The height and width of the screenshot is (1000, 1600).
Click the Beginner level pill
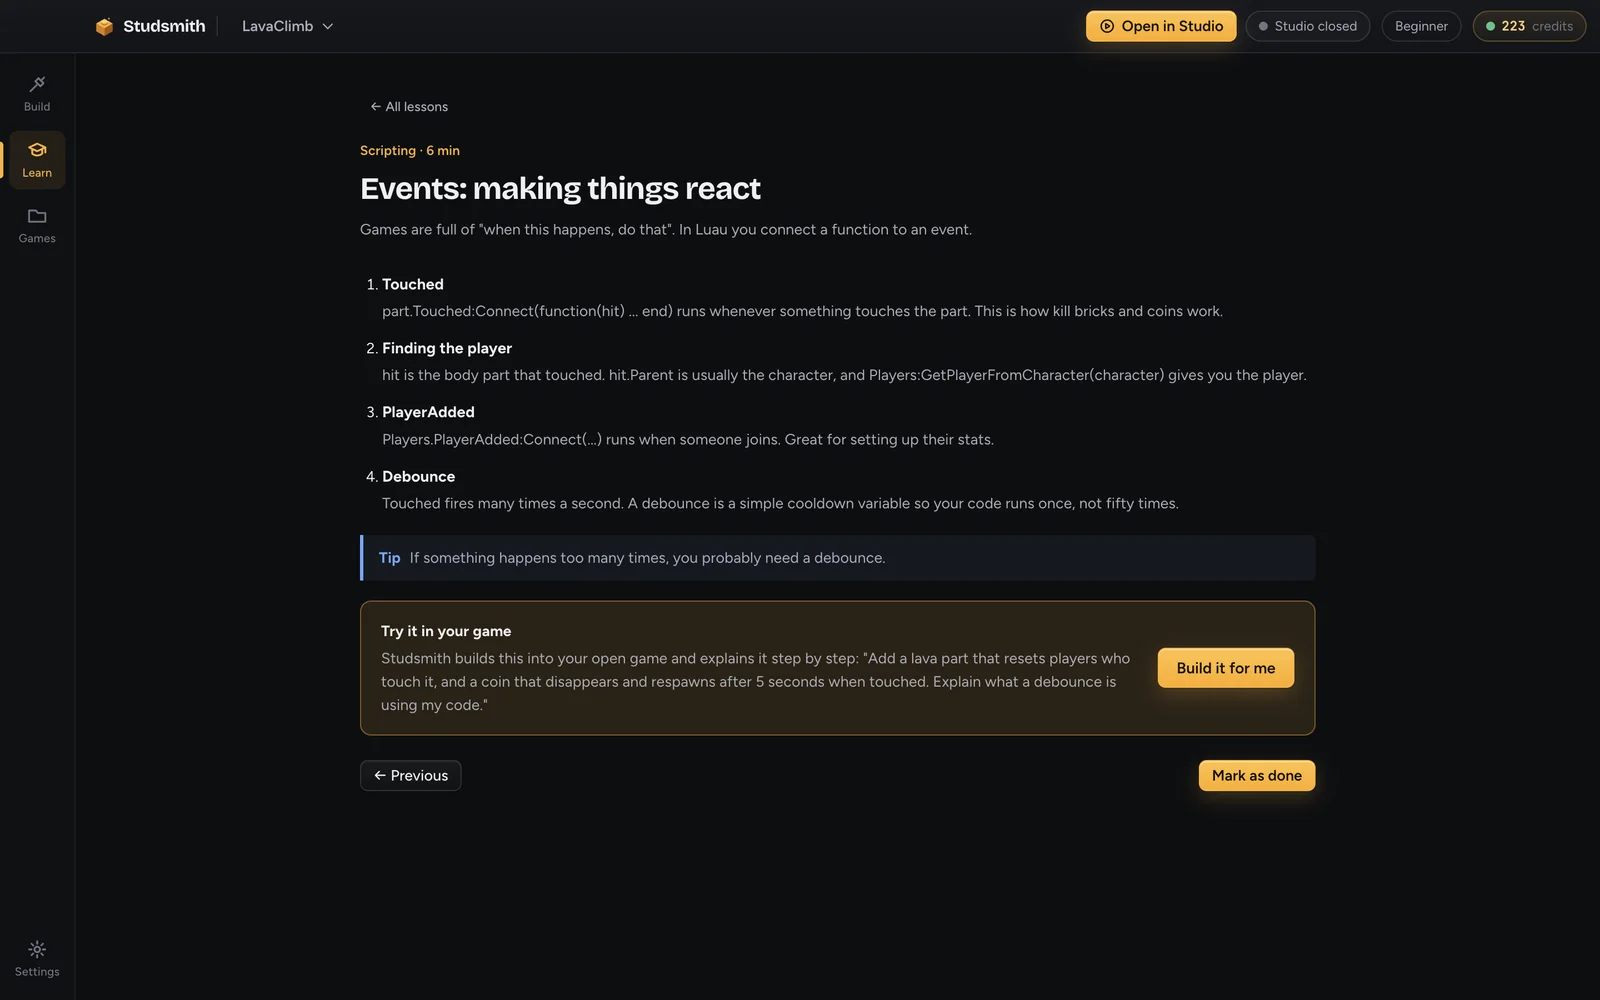pos(1421,26)
